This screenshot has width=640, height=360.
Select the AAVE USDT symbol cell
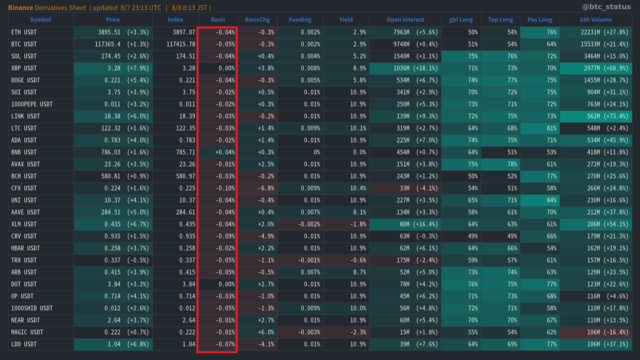pyautogui.click(x=41, y=212)
